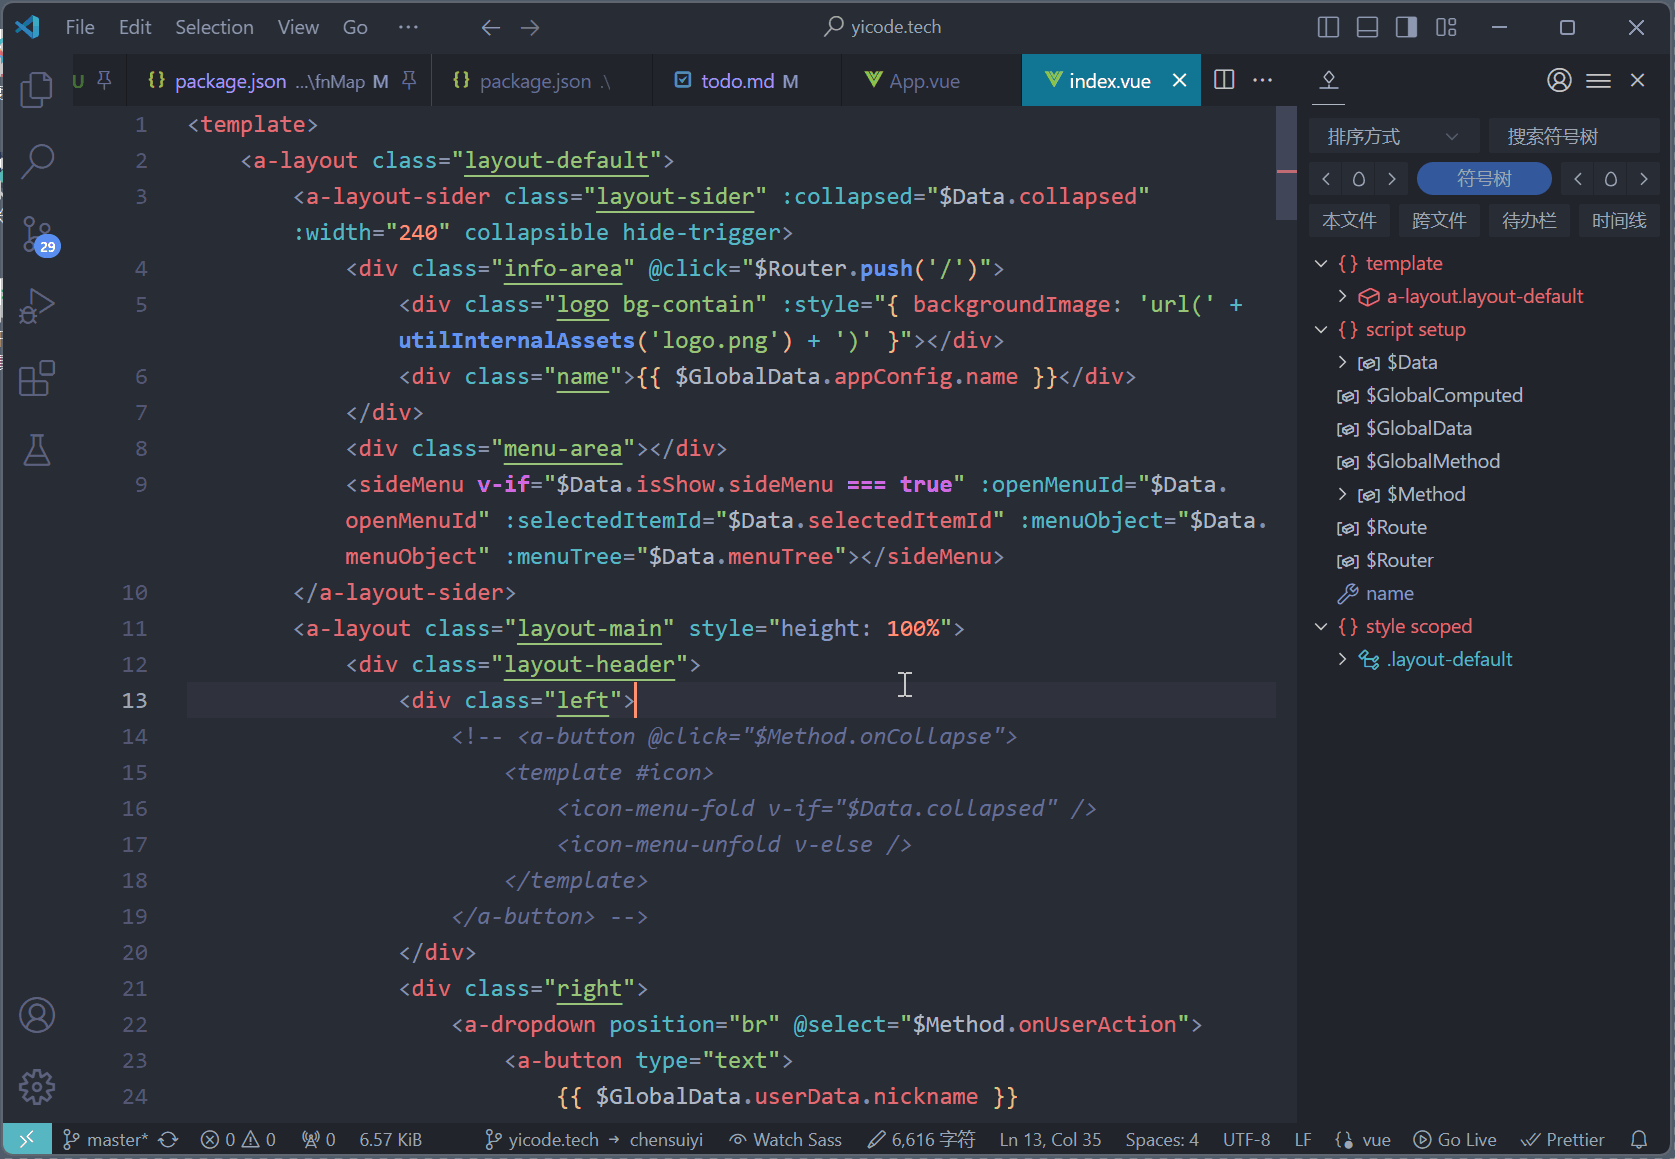This screenshot has height=1159, width=1675.
Task: Toggle the secondary side bar
Action: coord(1406,28)
